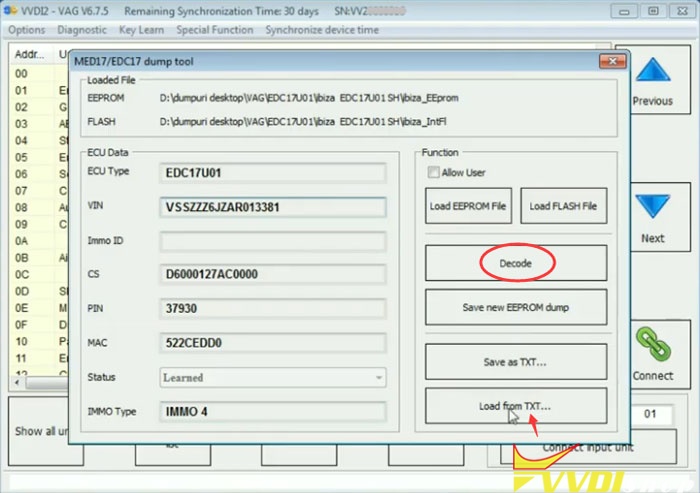This screenshot has height=493, width=700.
Task: Click the green Connect chain icon
Action: pyautogui.click(x=653, y=344)
